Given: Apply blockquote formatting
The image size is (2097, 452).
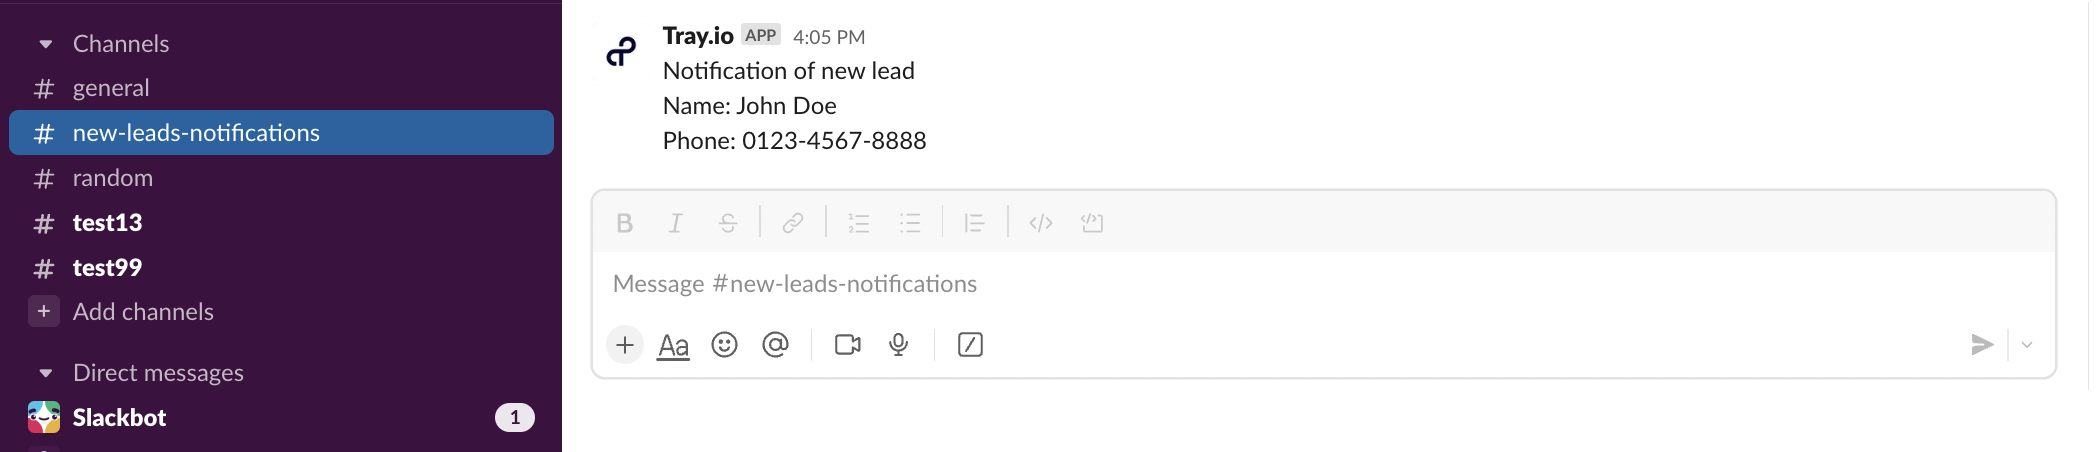Looking at the screenshot, I should pyautogui.click(x=975, y=223).
